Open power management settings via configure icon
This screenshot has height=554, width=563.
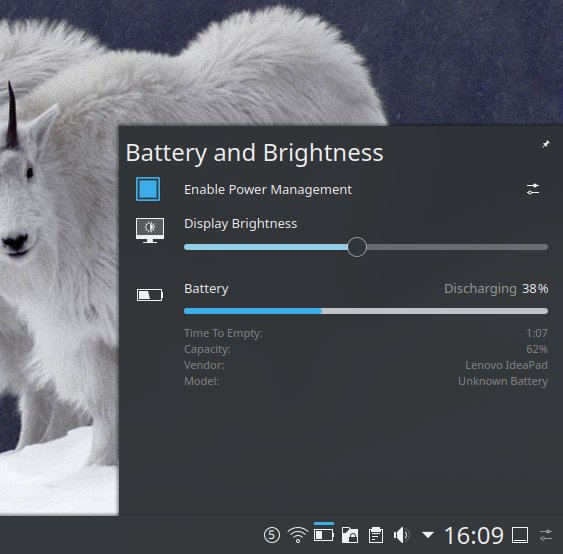(533, 189)
